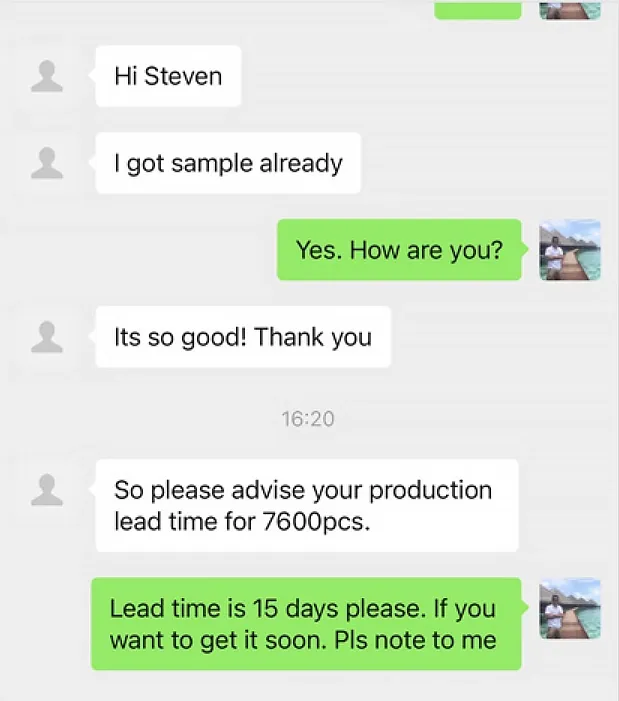Image resolution: width=619 pixels, height=701 pixels.
Task: Click the word "Steven" in the first message
Action: coord(183,76)
